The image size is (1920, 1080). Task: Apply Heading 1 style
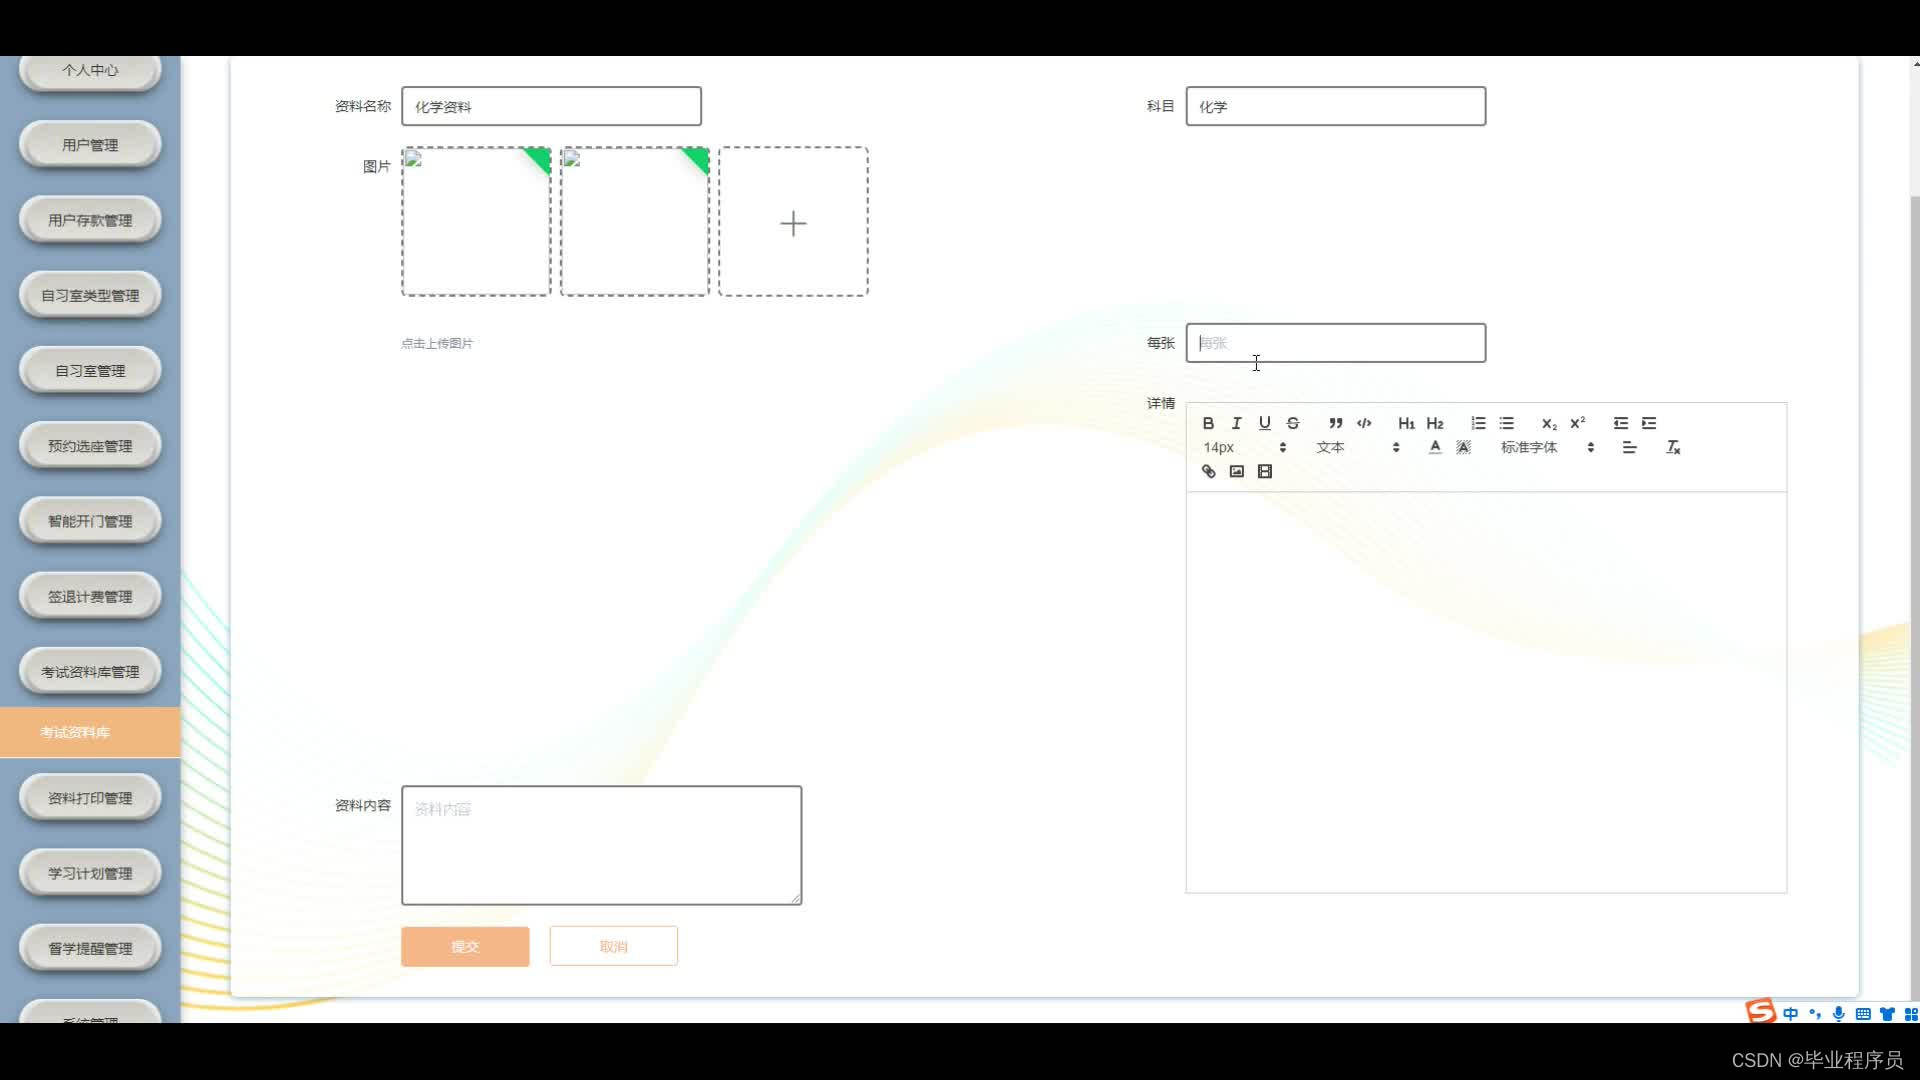tap(1406, 423)
